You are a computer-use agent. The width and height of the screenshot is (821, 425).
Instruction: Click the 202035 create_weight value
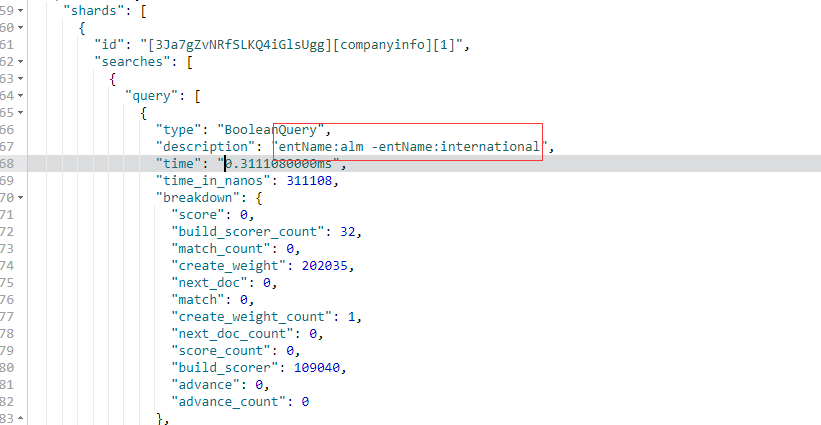click(x=324, y=265)
